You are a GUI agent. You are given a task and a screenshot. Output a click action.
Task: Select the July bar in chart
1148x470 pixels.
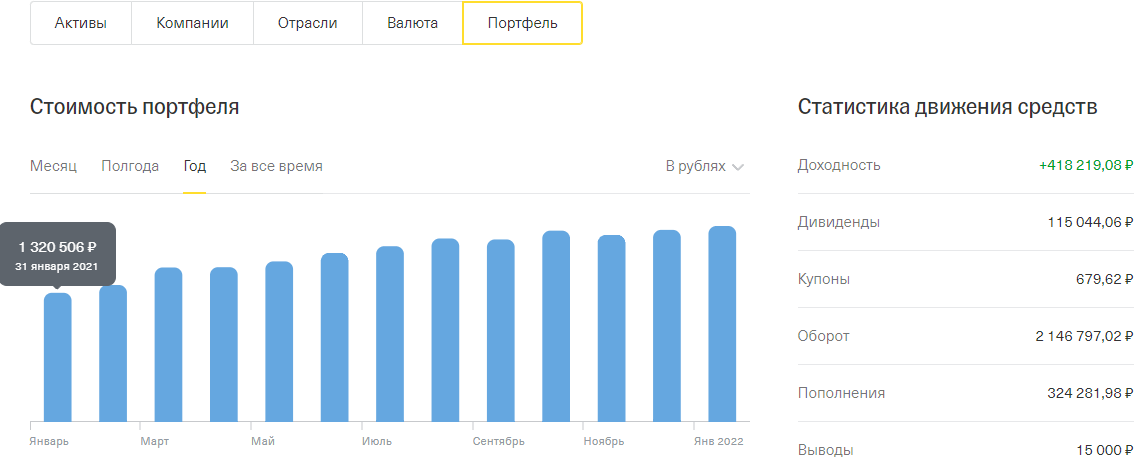[x=390, y=334]
